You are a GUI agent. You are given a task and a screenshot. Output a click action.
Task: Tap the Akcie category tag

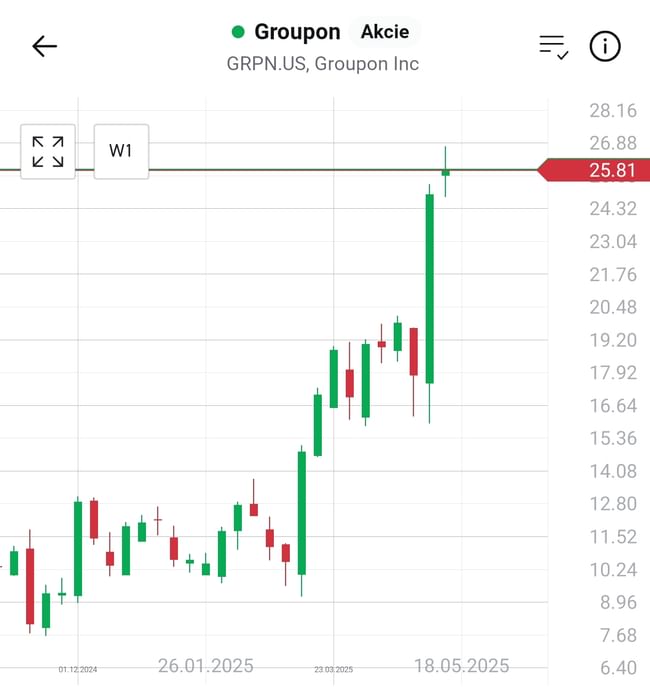click(385, 32)
